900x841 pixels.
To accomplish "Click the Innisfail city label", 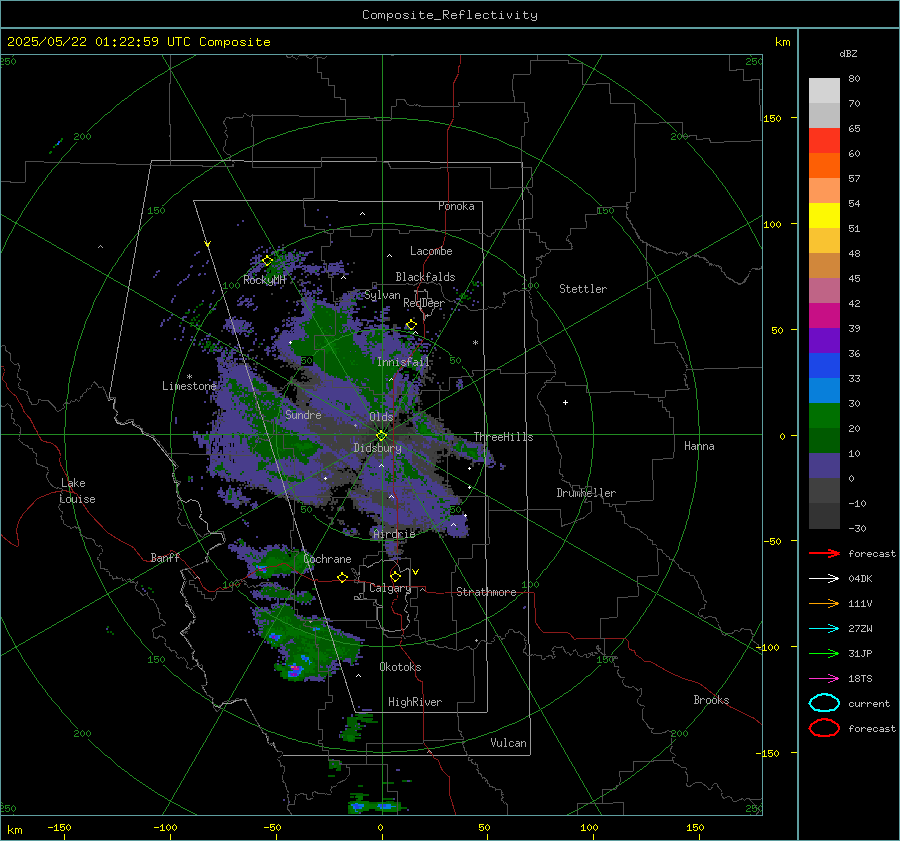I will (x=403, y=362).
